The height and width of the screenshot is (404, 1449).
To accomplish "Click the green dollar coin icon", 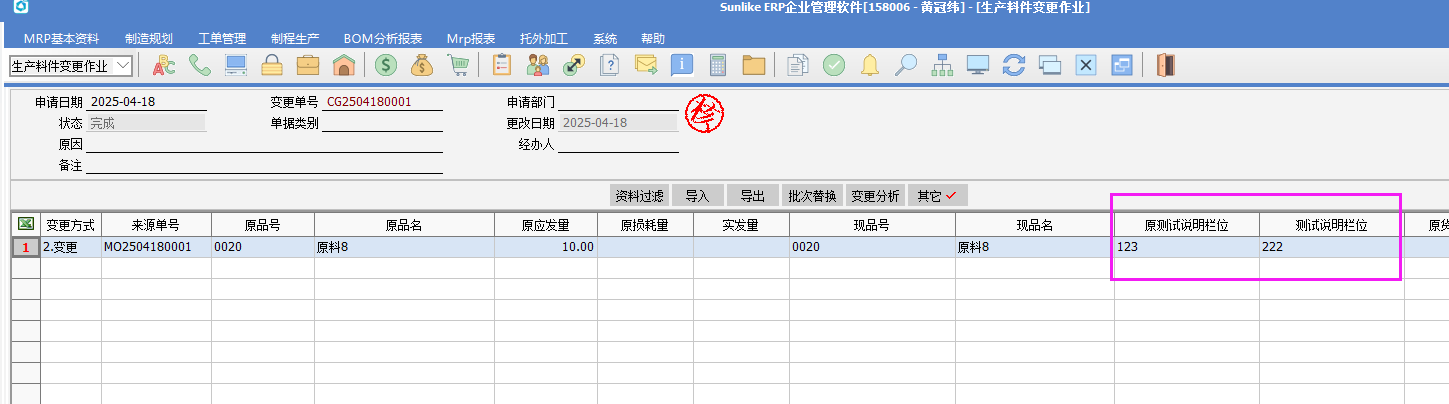I will click(x=384, y=66).
